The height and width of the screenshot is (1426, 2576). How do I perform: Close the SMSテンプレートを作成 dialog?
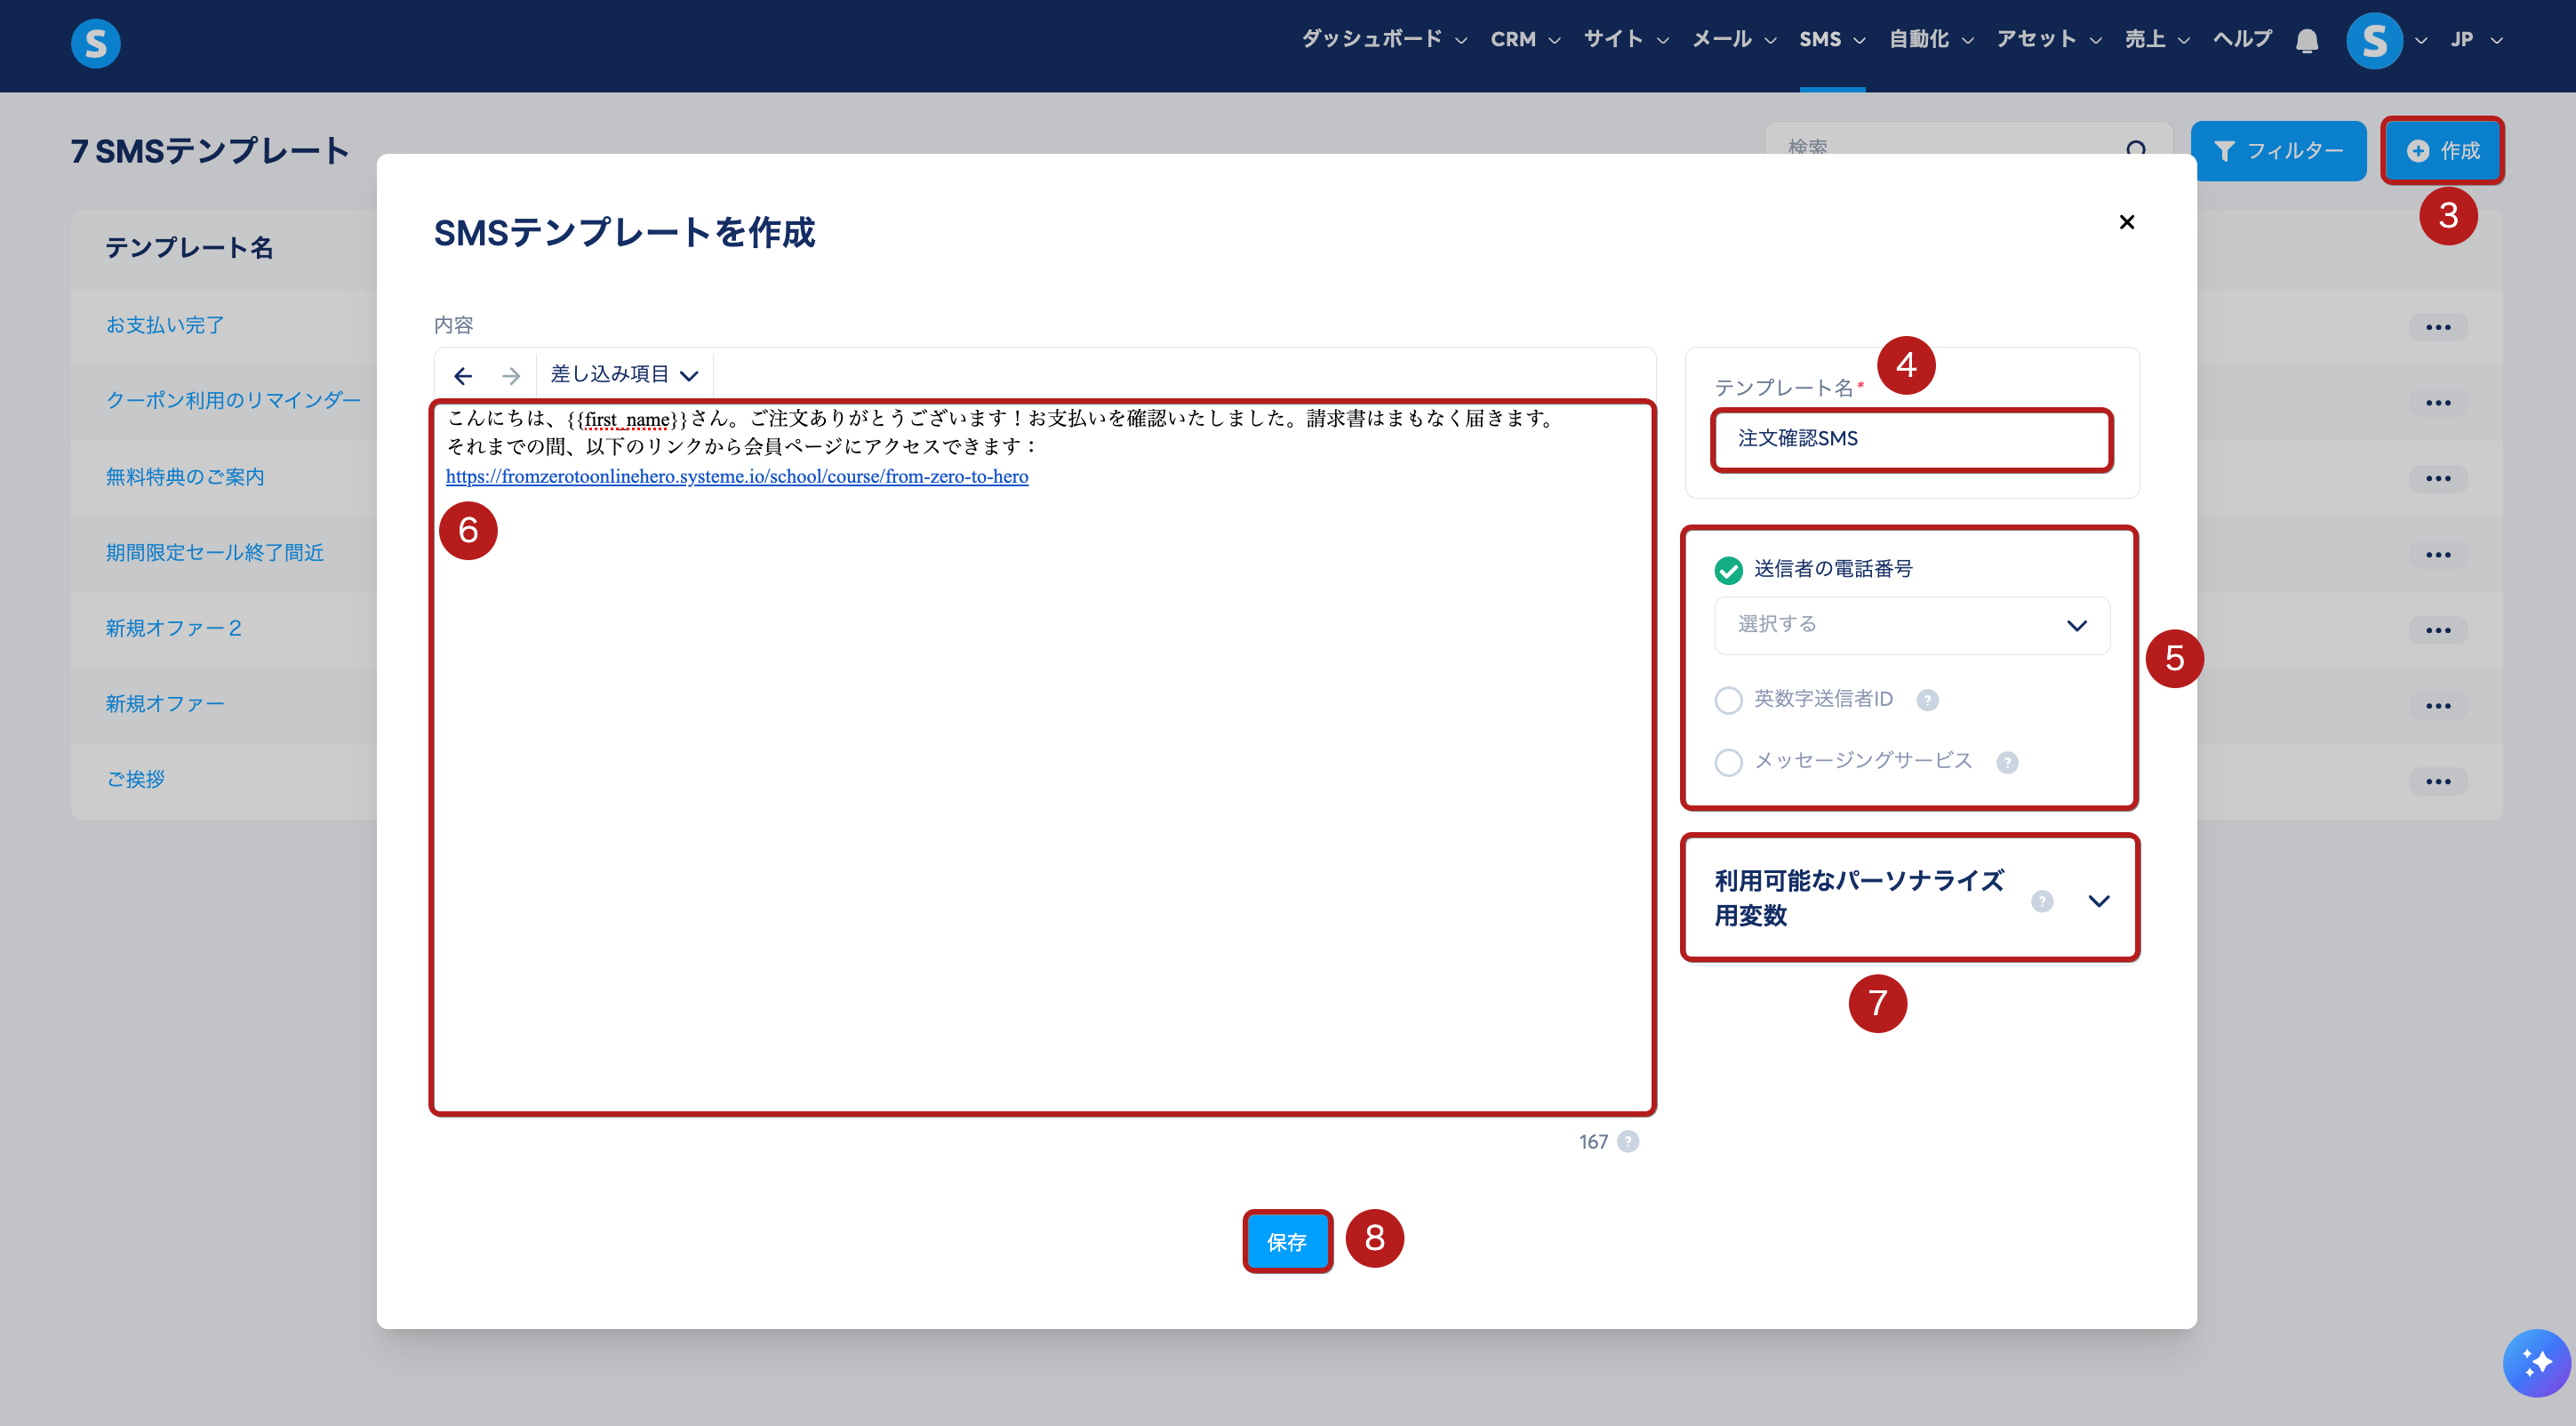[2127, 222]
